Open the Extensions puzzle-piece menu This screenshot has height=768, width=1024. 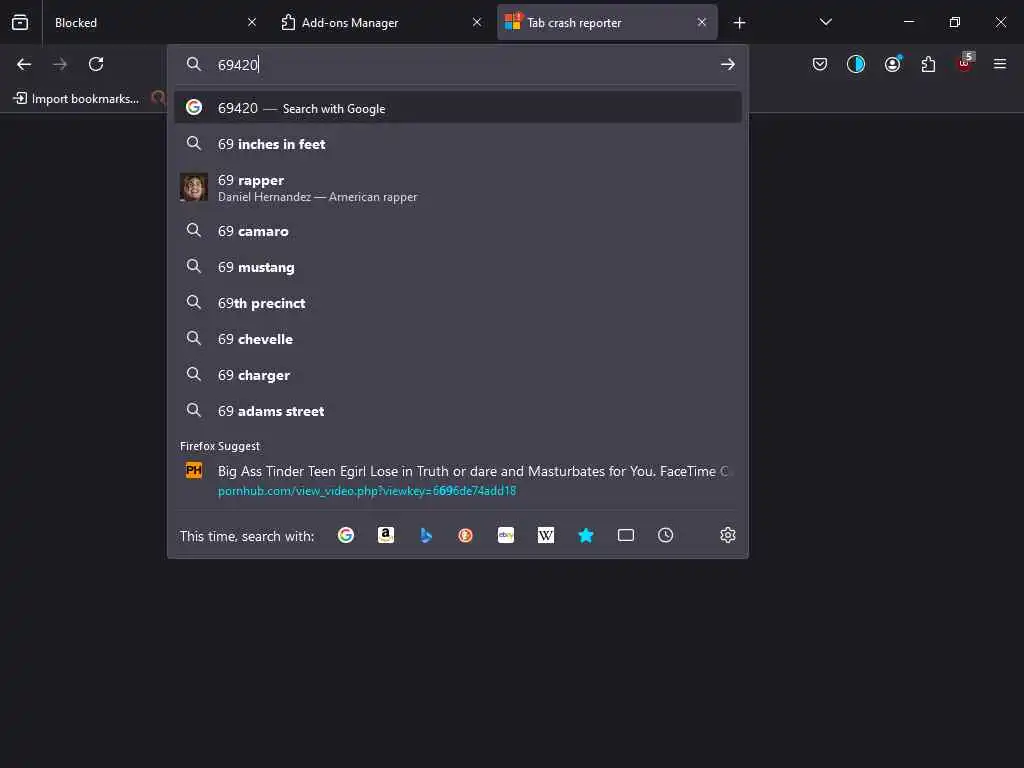tap(928, 64)
